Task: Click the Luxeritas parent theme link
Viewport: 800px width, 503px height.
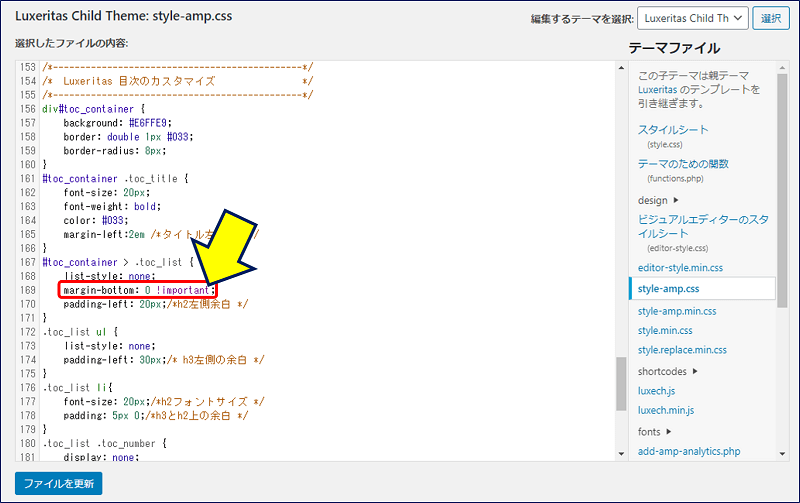Action: pyautogui.click(x=657, y=90)
